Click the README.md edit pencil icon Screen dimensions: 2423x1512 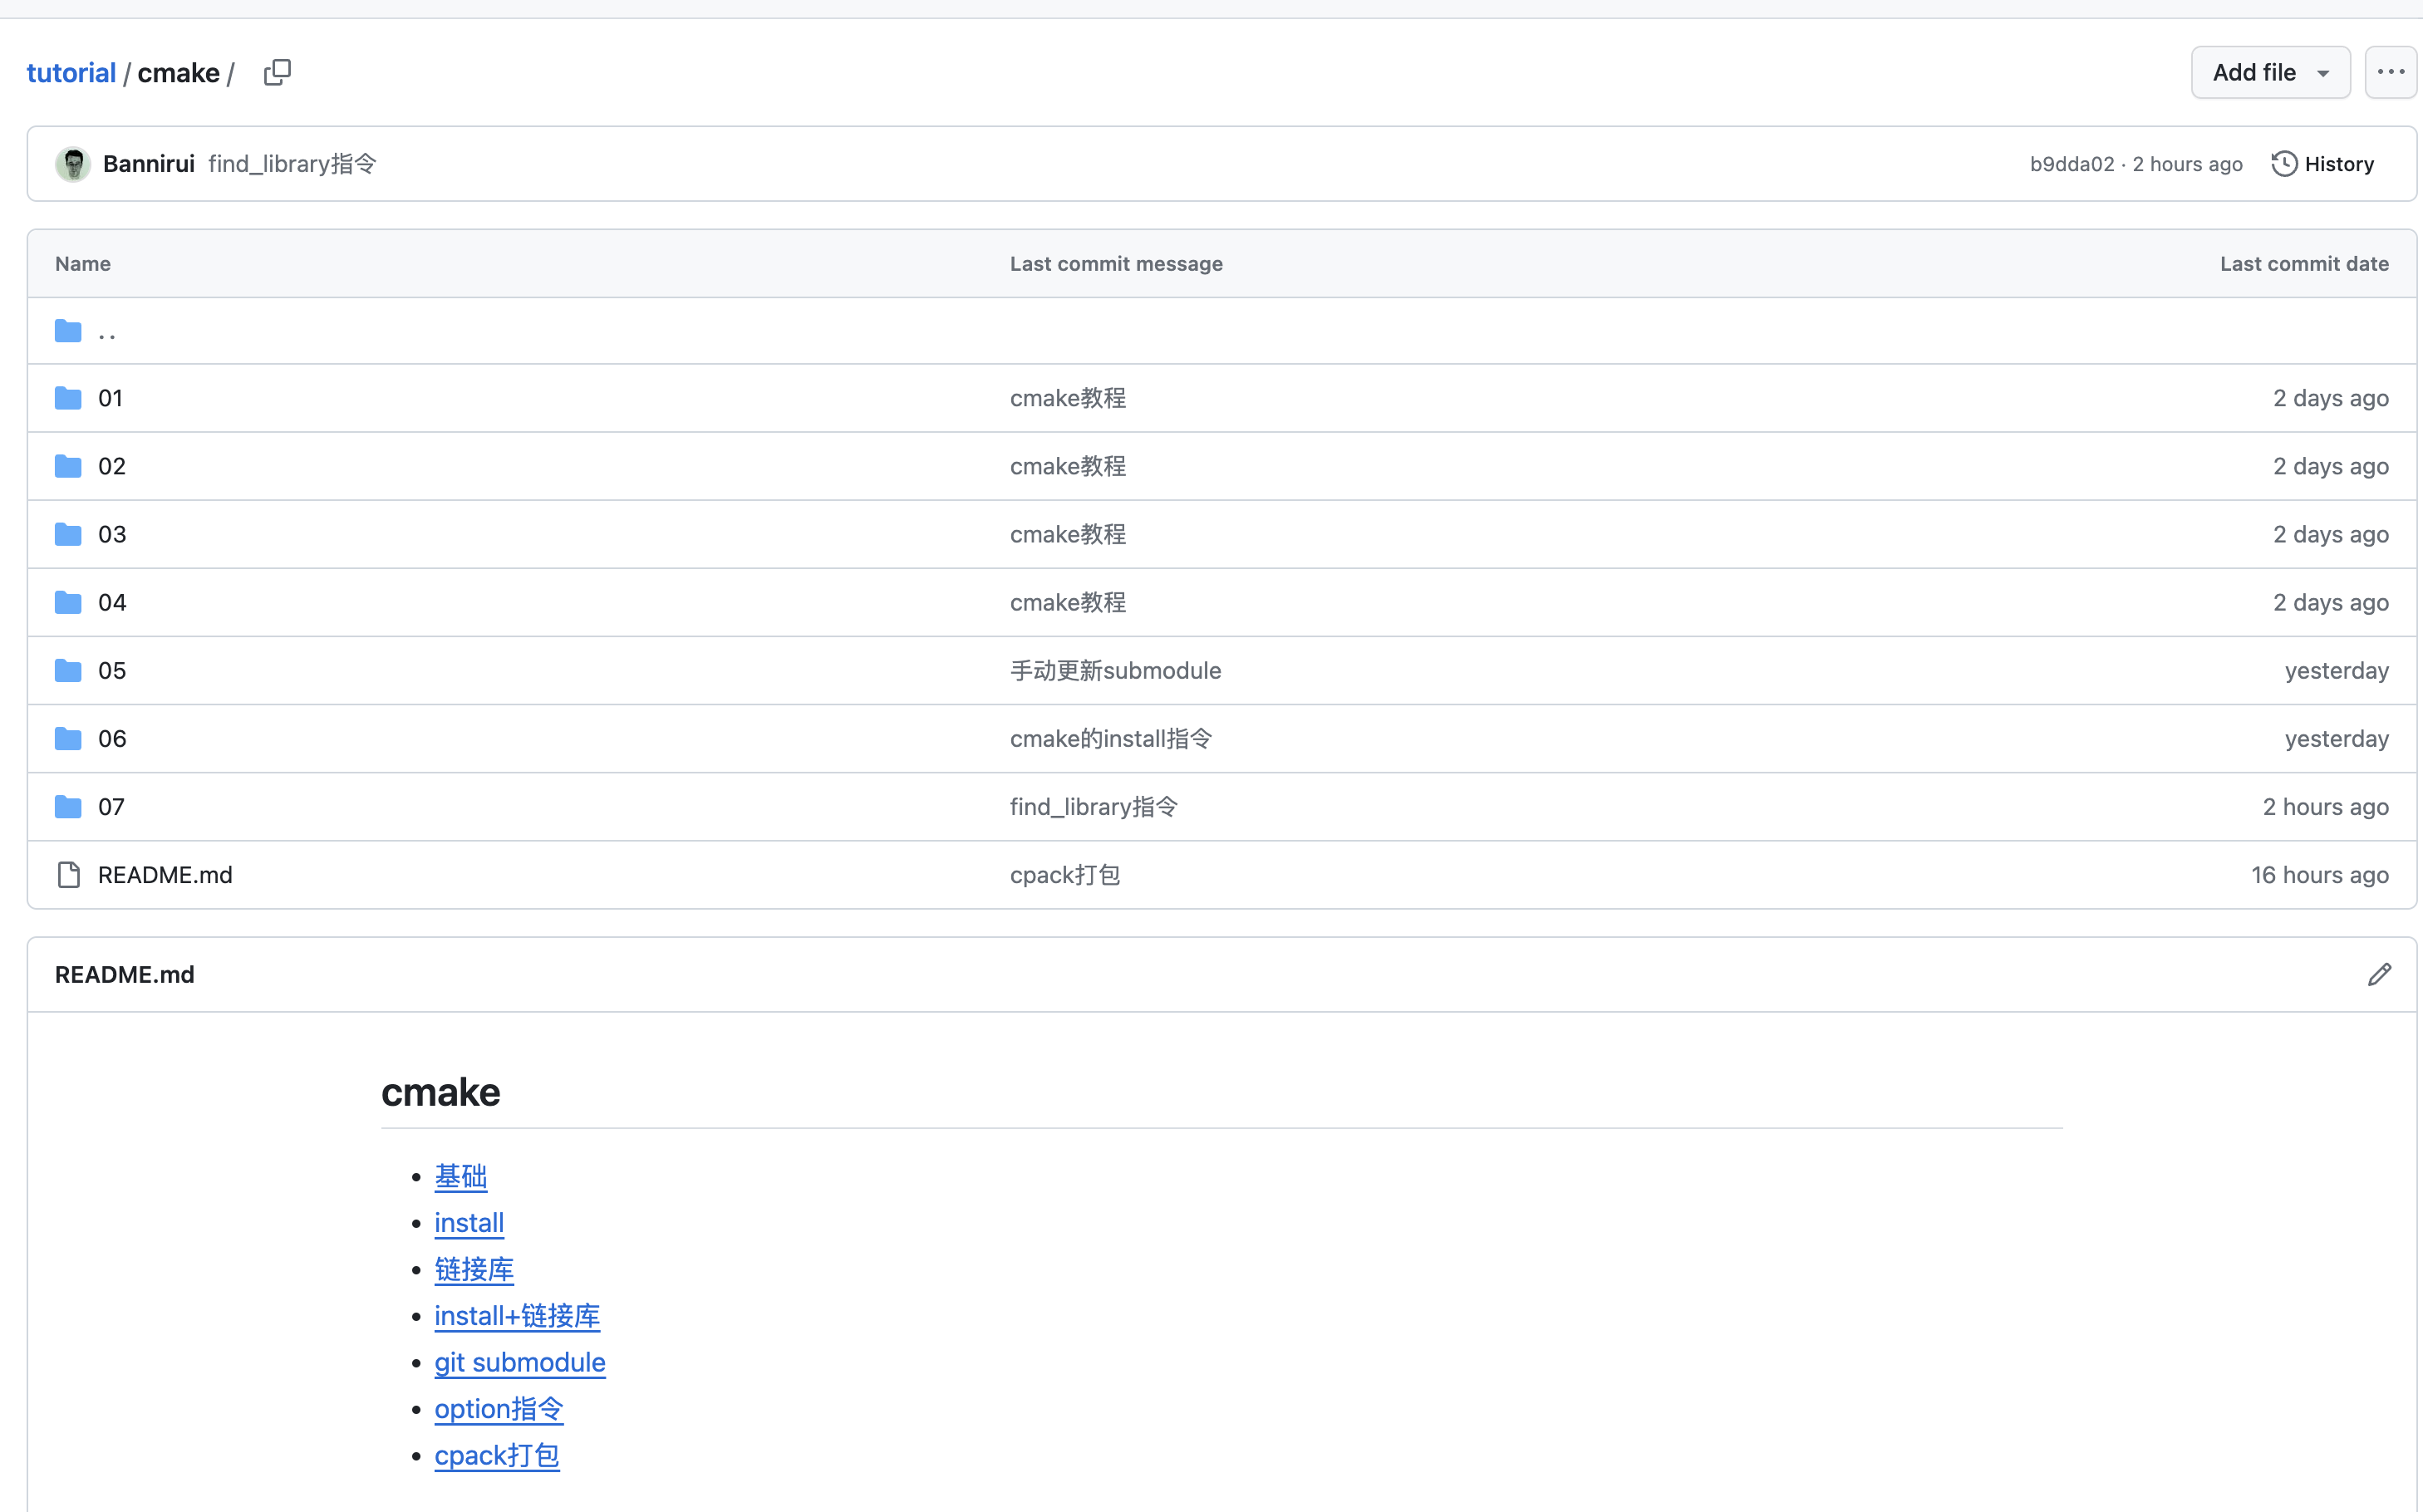pos(2379,974)
